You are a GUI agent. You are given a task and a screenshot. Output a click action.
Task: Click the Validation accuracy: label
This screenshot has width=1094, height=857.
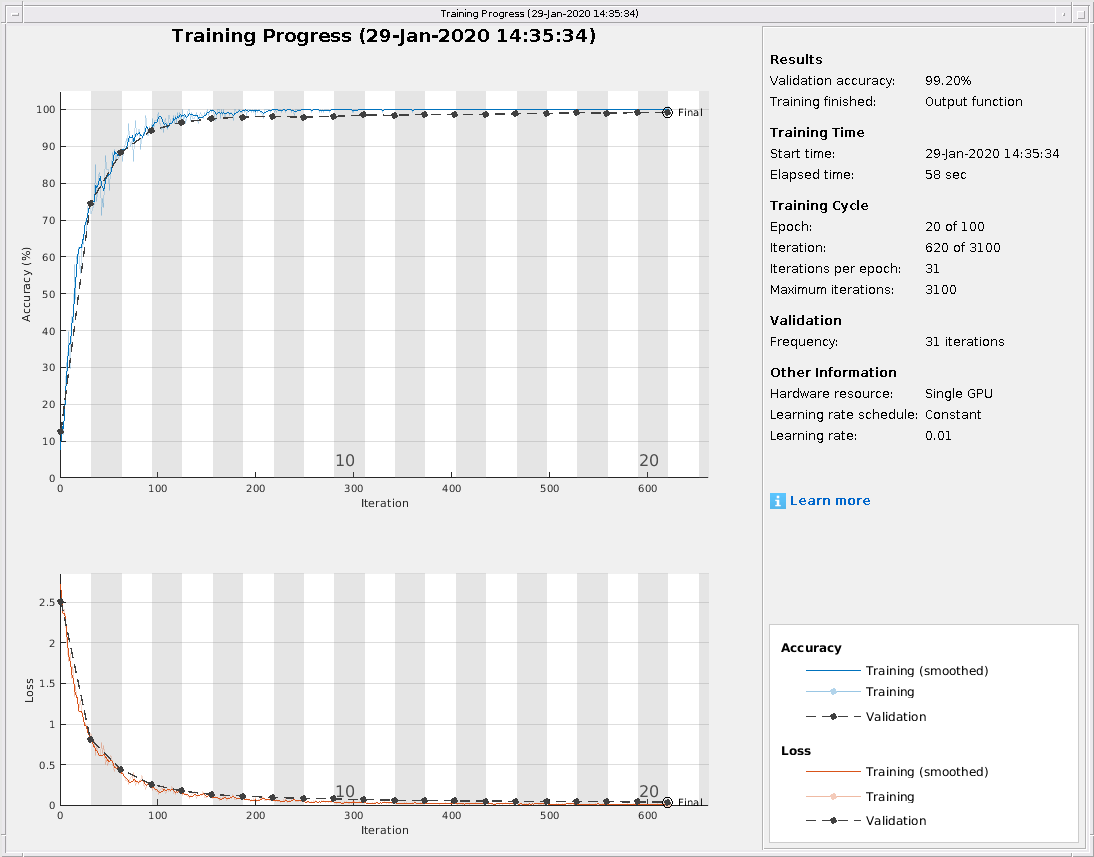tap(832, 81)
